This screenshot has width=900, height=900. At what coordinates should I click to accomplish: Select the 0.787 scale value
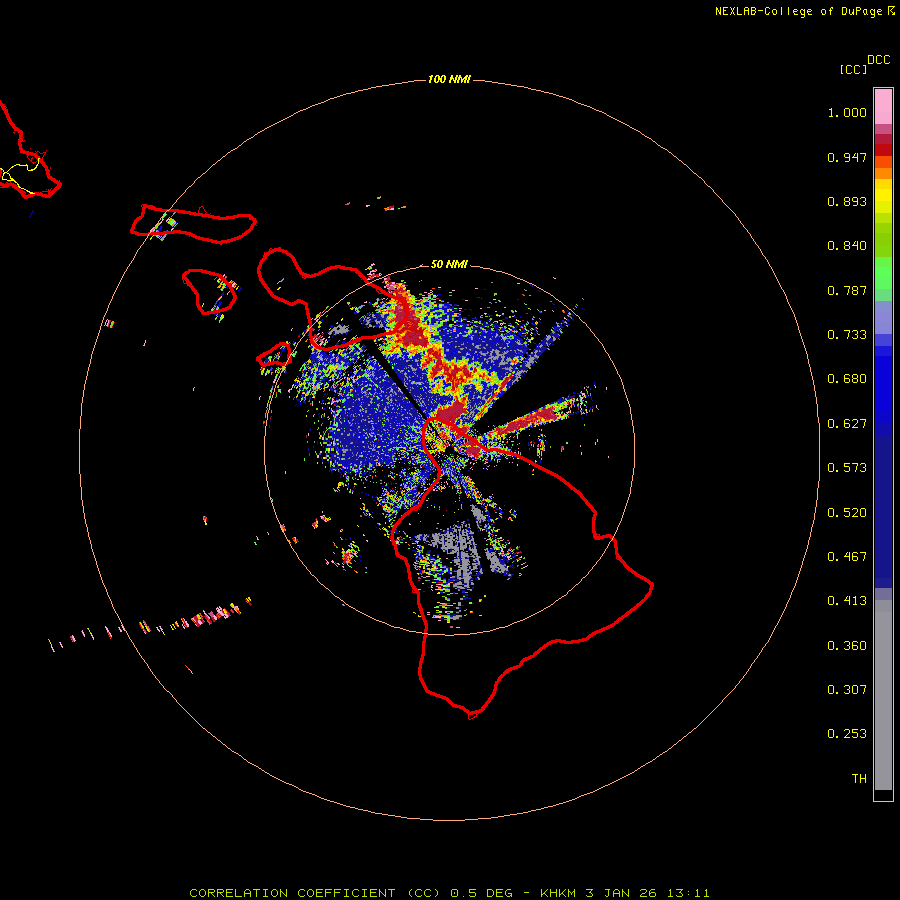847,290
